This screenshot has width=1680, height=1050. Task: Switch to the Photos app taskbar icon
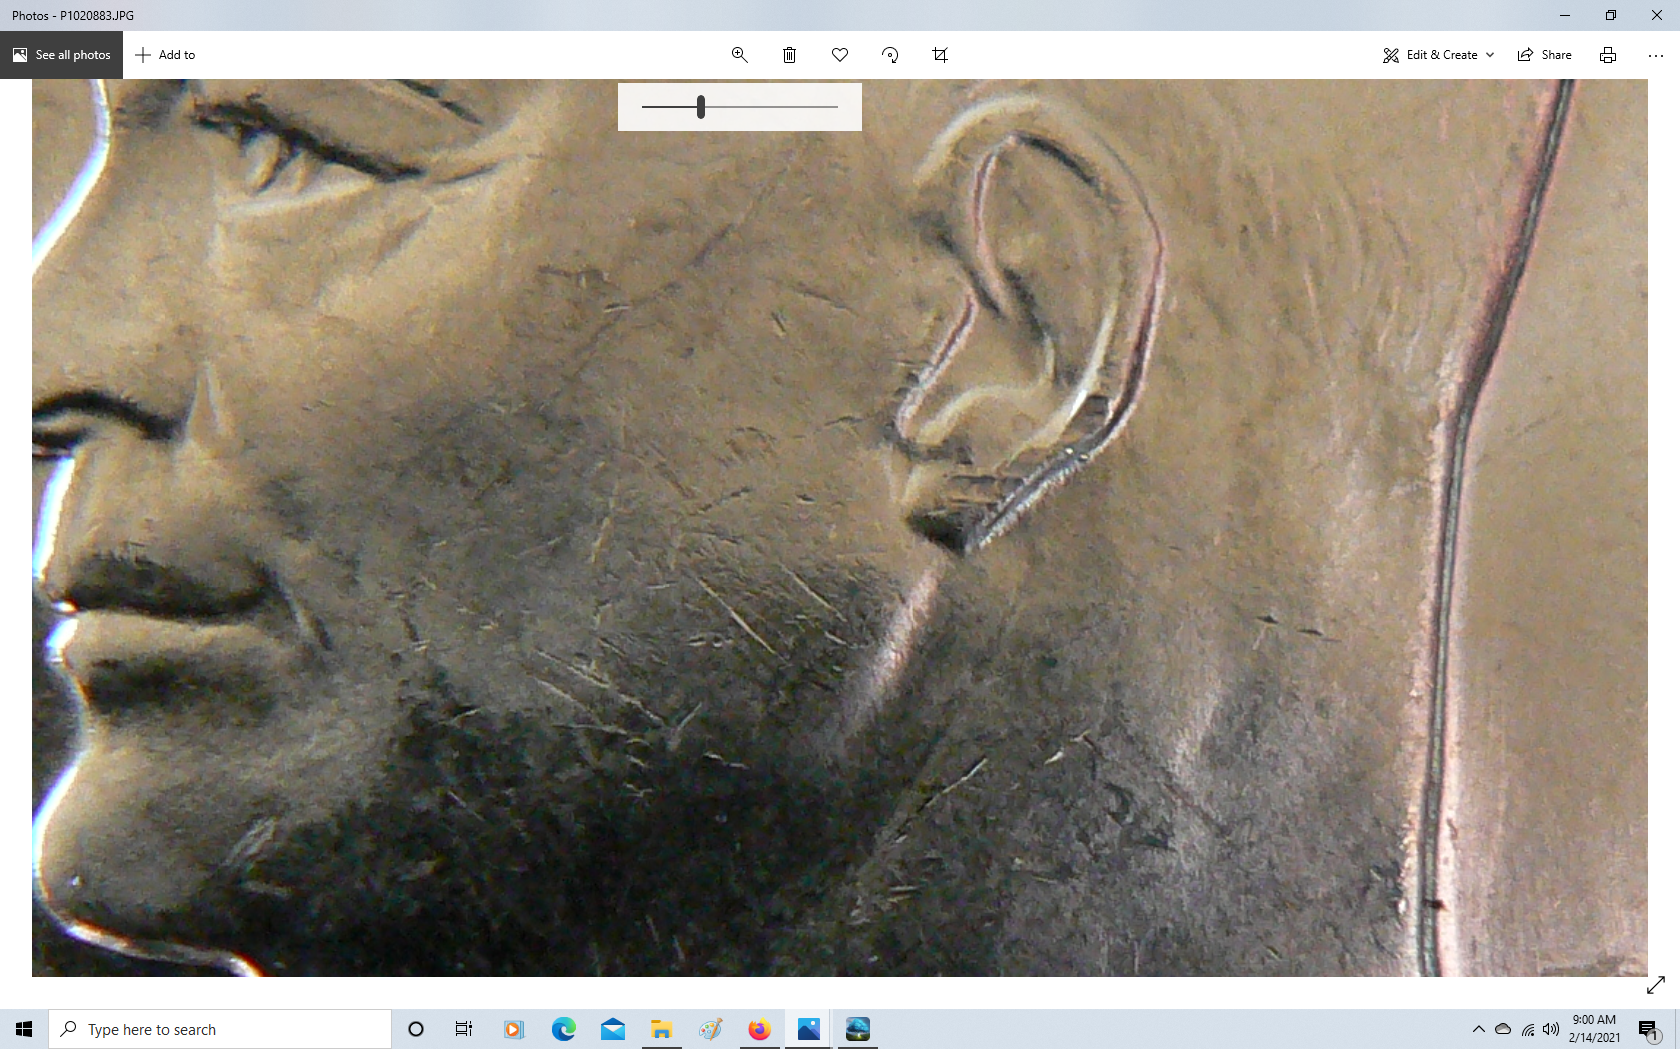tap(808, 1029)
